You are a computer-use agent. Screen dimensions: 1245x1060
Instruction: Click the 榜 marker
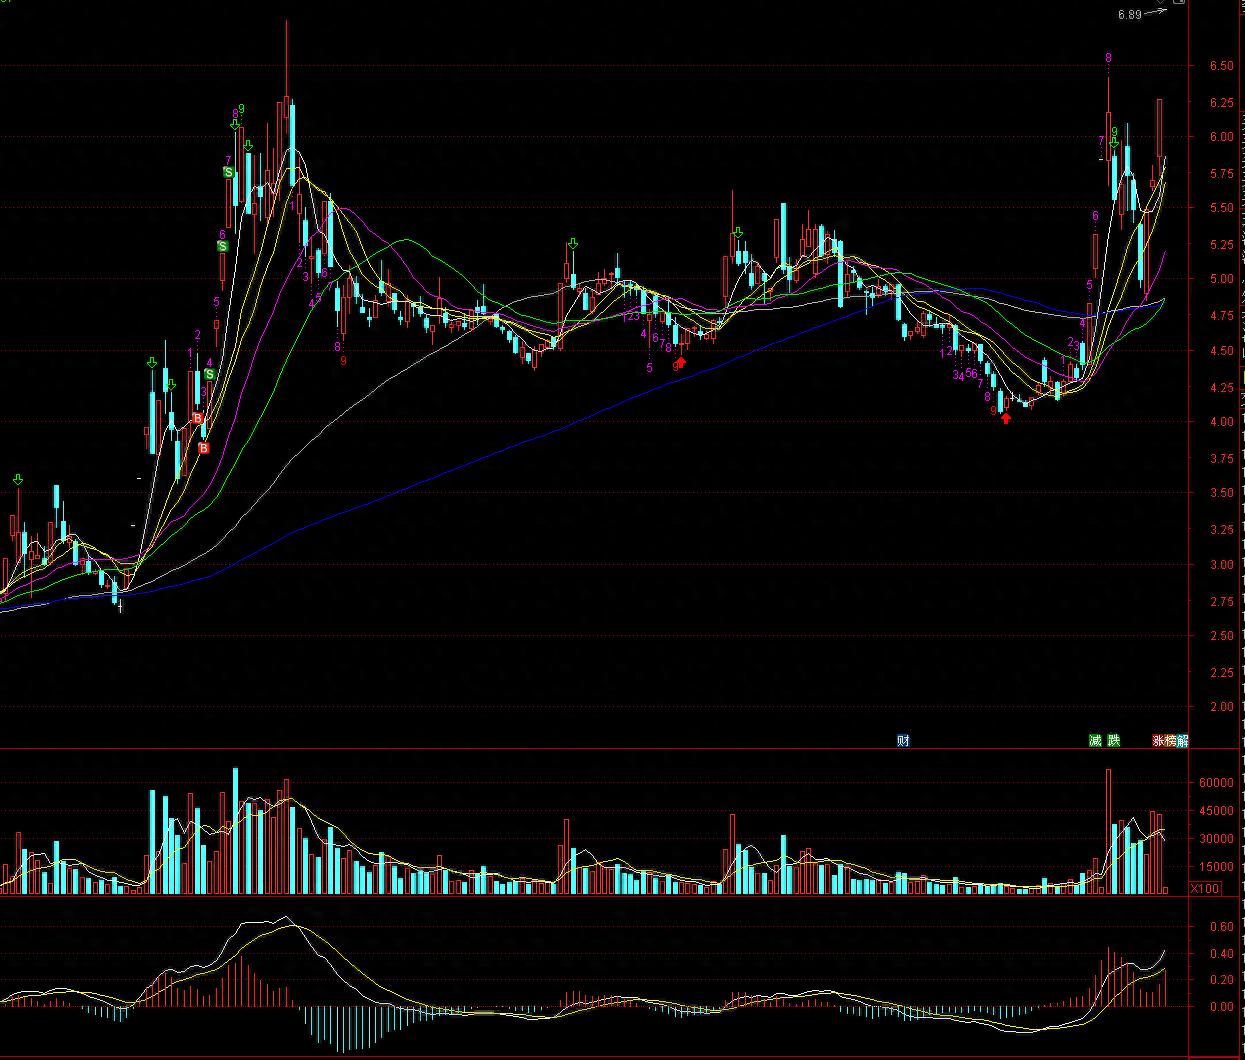coord(1170,741)
